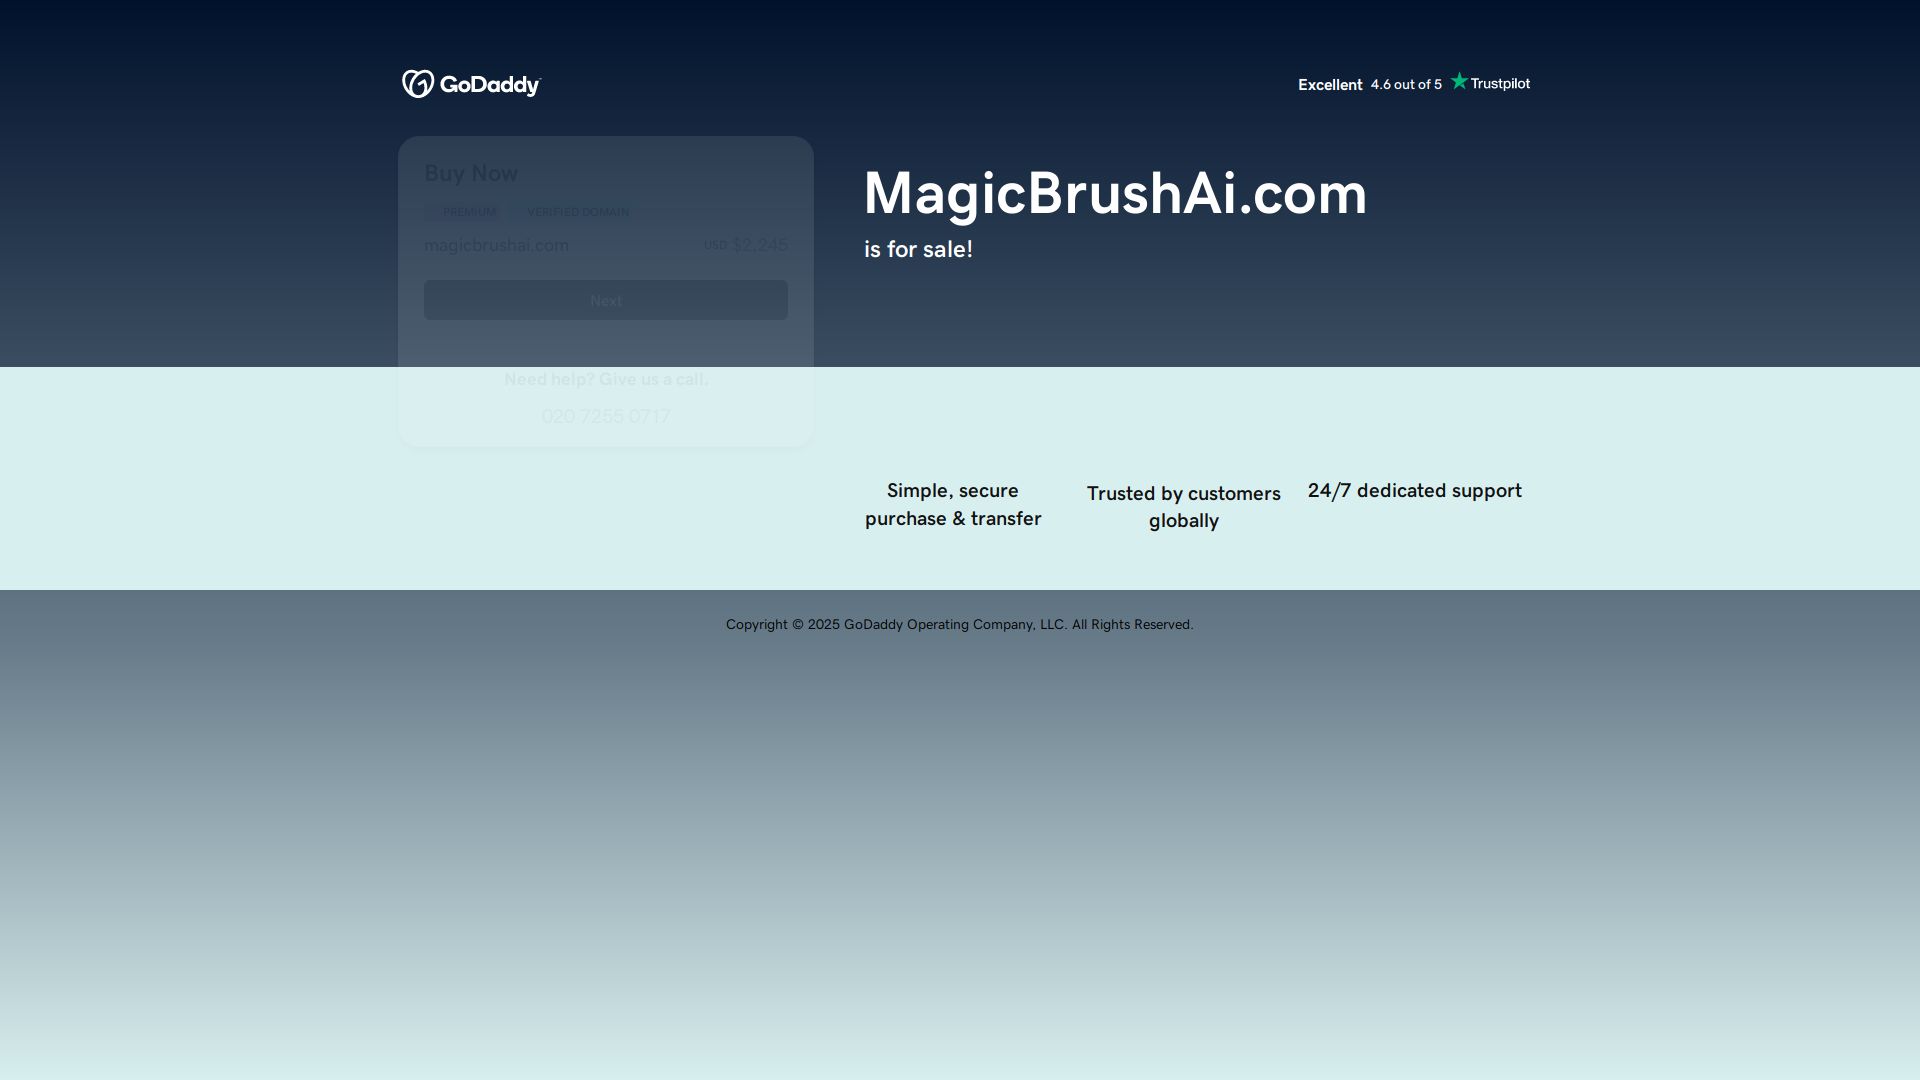Click the GoDaddy logo
The width and height of the screenshot is (1920, 1080).
coord(471,84)
